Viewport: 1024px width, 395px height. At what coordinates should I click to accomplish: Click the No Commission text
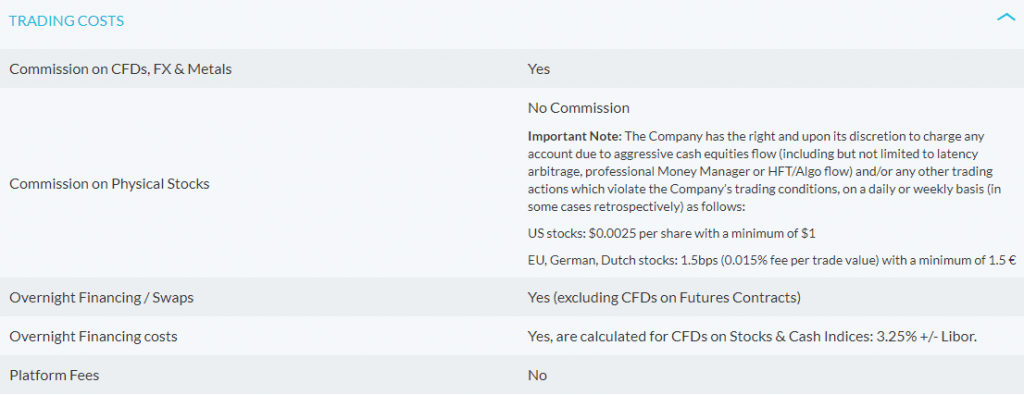(579, 108)
